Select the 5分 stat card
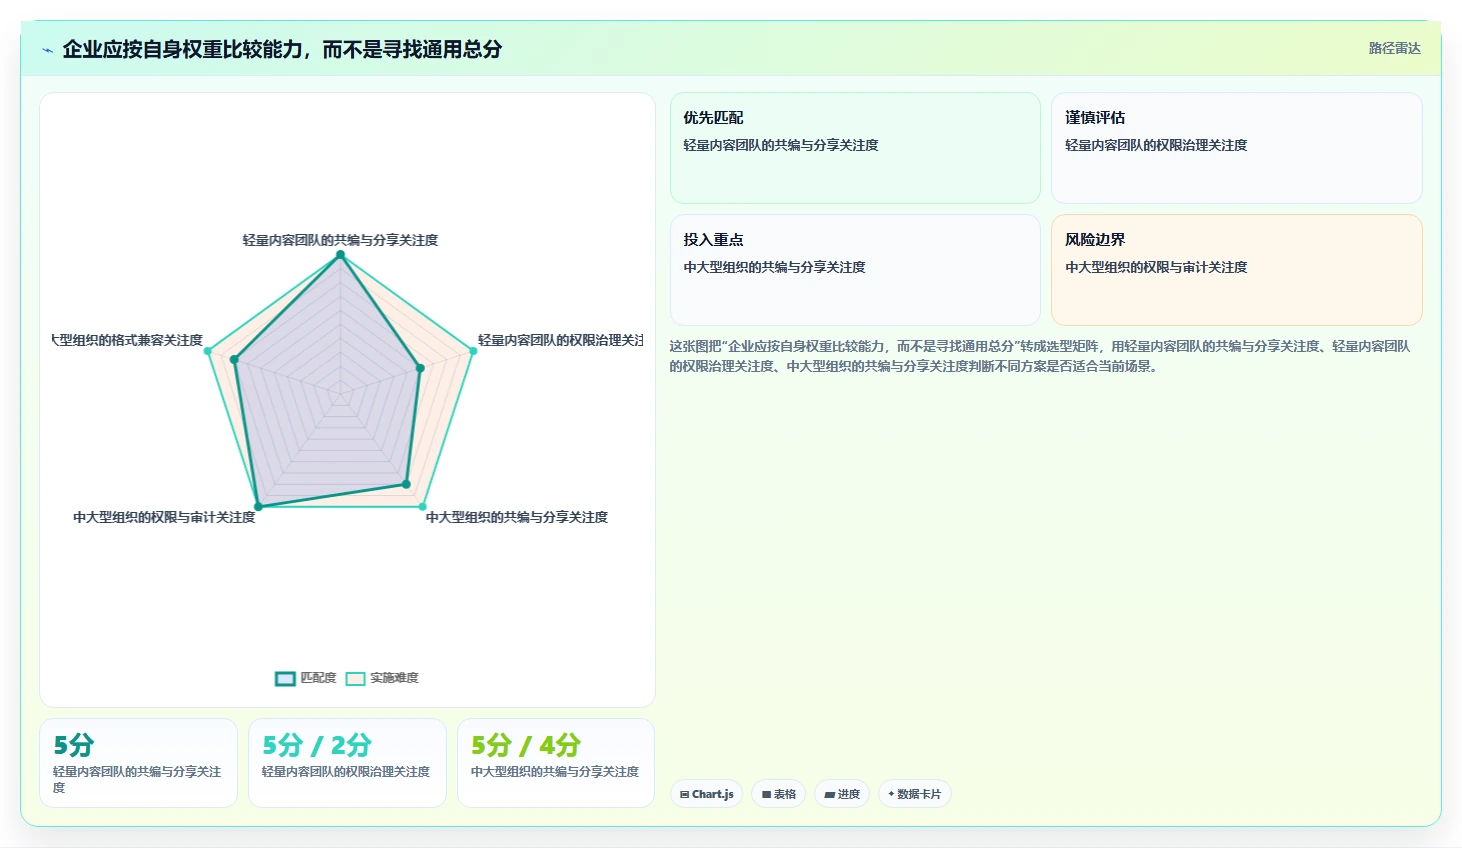Image resolution: width=1462 pixels, height=848 pixels. (138, 763)
